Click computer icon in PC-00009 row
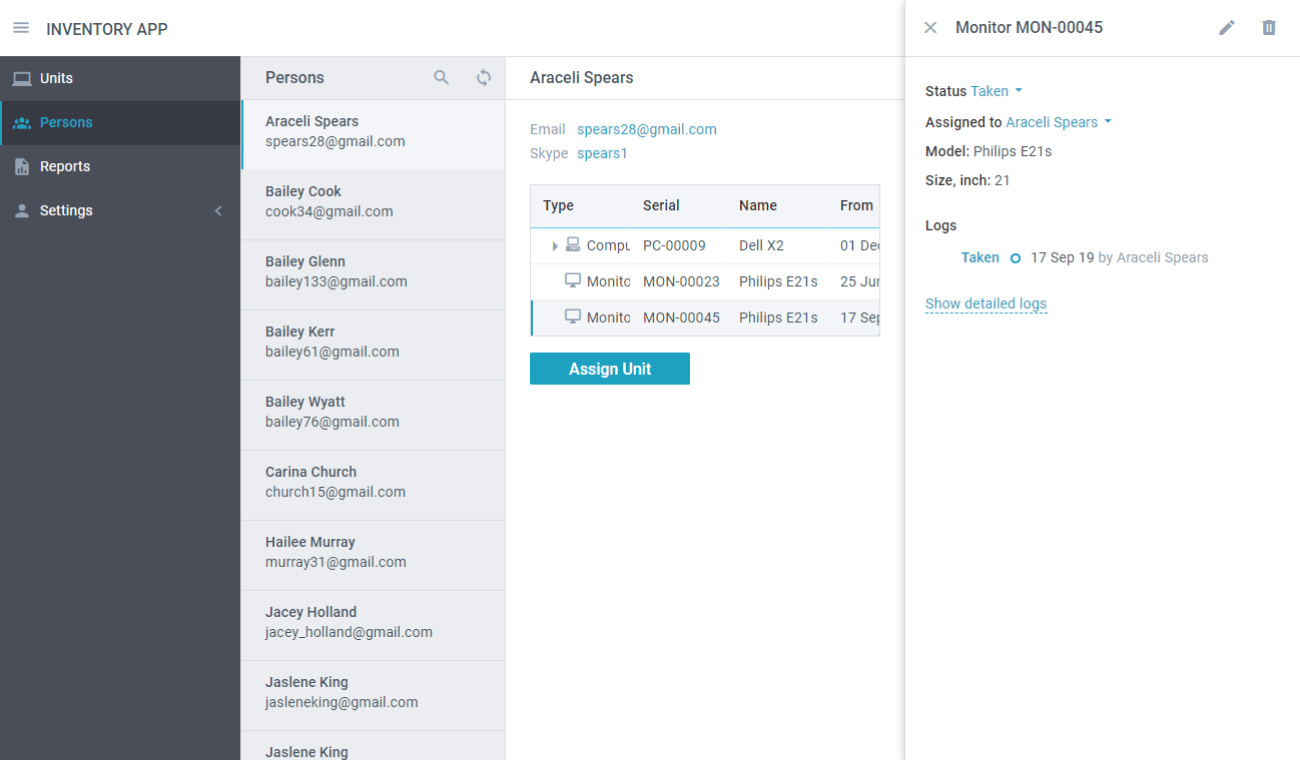The image size is (1300, 760). tap(573, 245)
